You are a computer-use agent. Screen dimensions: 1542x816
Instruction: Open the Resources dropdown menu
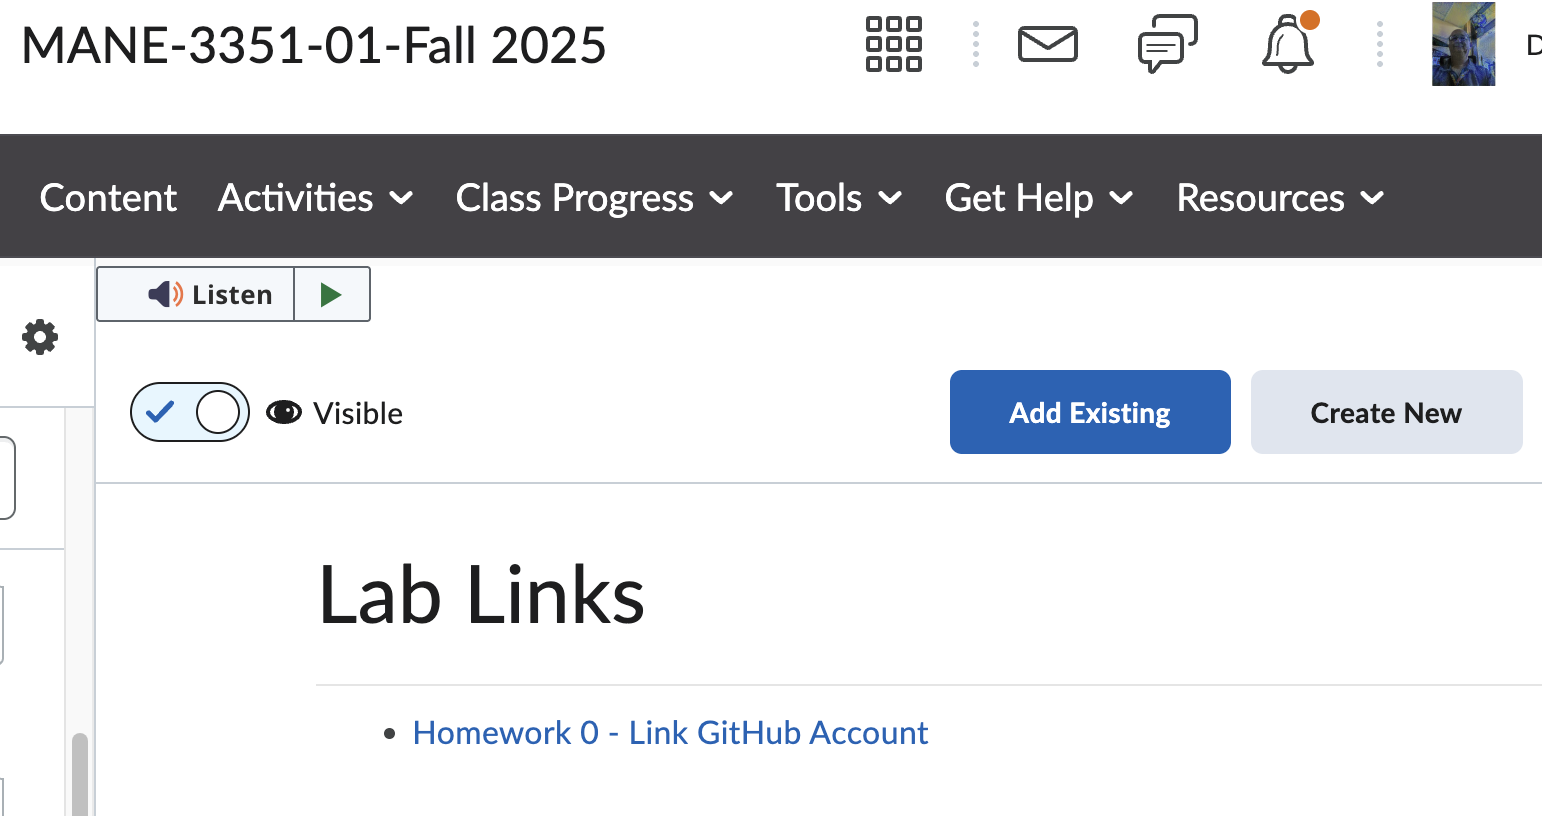point(1279,198)
